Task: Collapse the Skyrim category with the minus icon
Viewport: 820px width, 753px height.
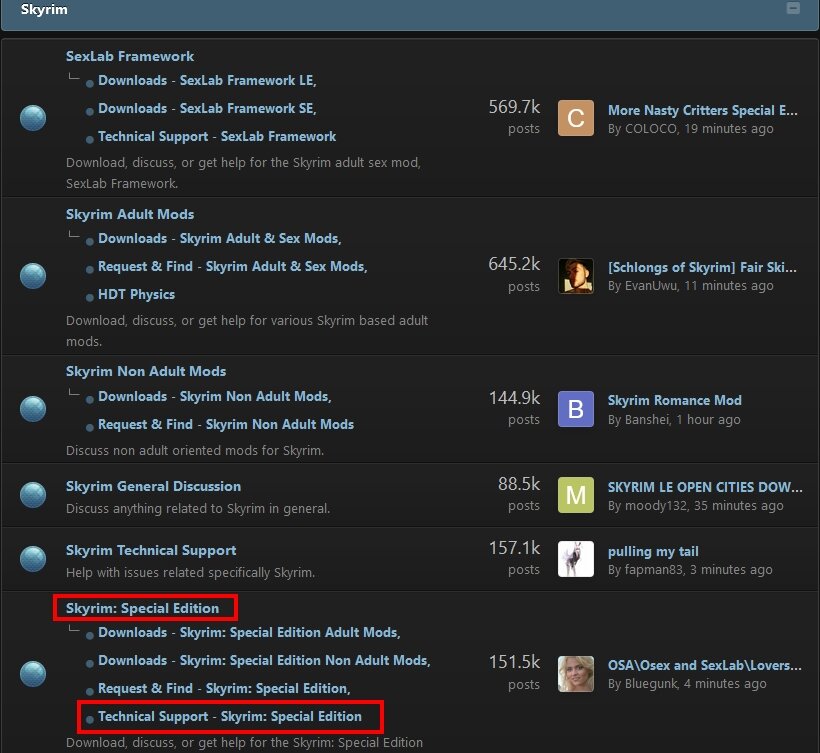Action: coord(793,8)
